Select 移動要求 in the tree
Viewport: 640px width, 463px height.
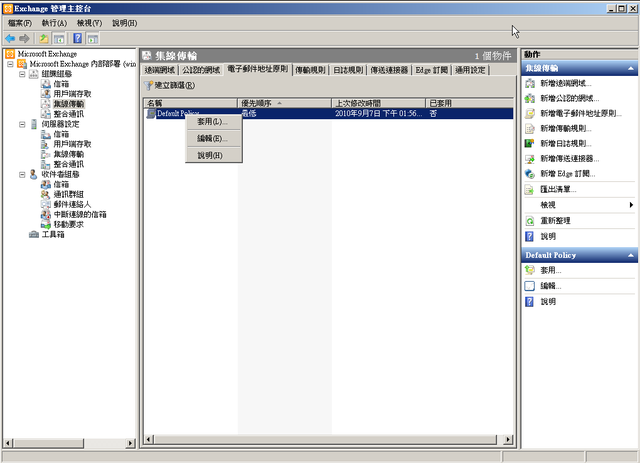coord(69,224)
